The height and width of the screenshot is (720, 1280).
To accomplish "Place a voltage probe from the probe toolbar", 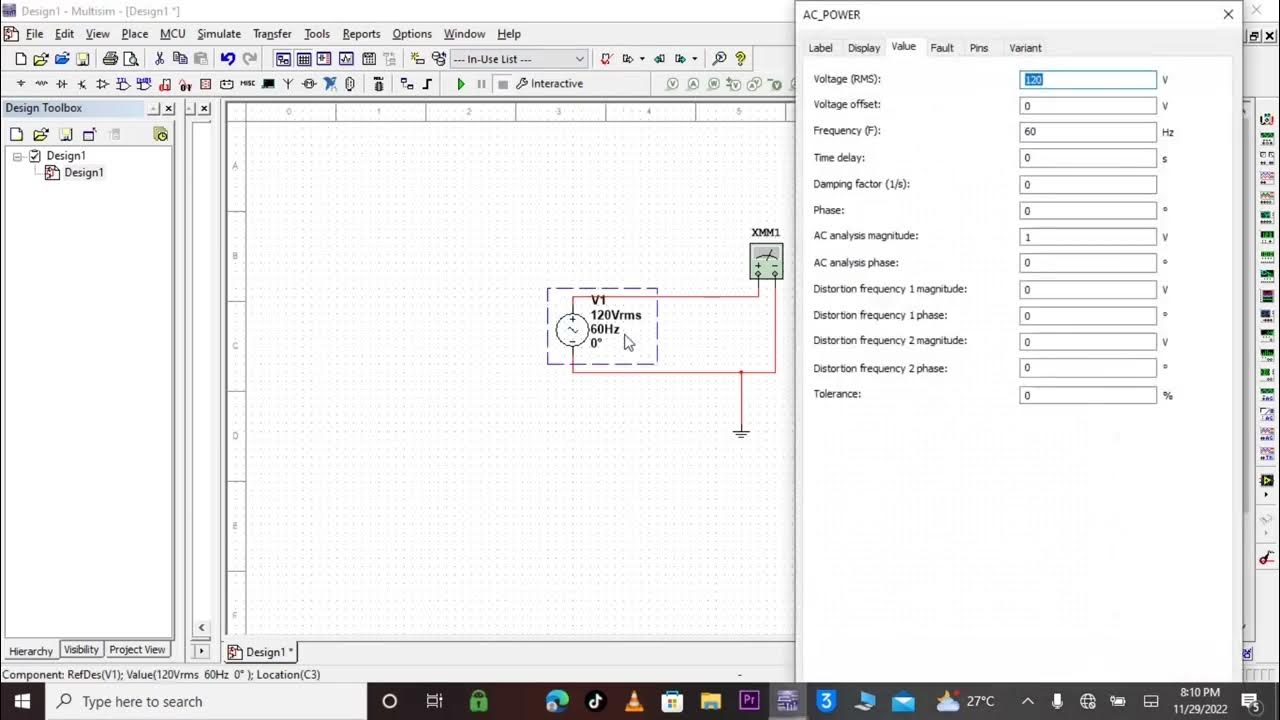I will coord(673,84).
